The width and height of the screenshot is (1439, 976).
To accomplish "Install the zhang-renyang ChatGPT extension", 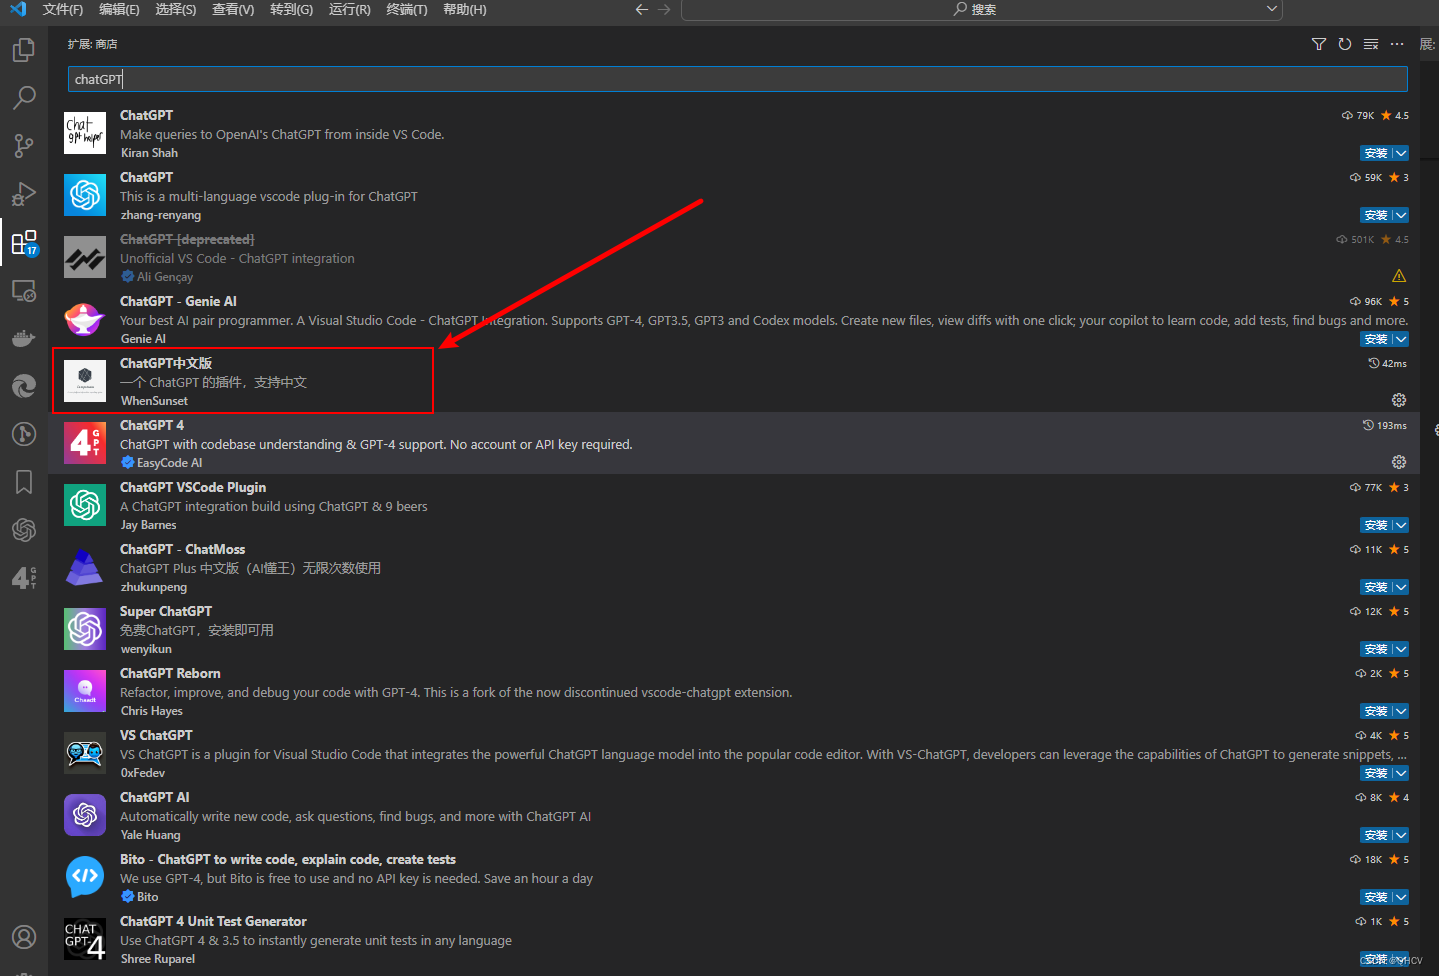I will tap(1376, 215).
